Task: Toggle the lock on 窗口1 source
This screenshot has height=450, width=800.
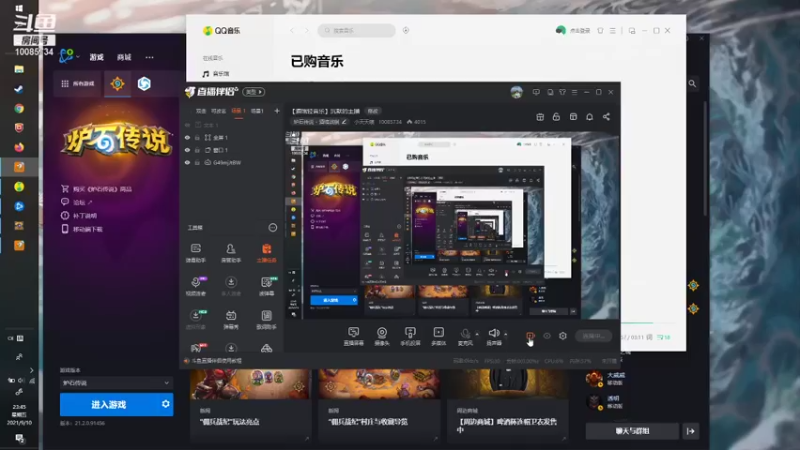Action: (x=197, y=150)
